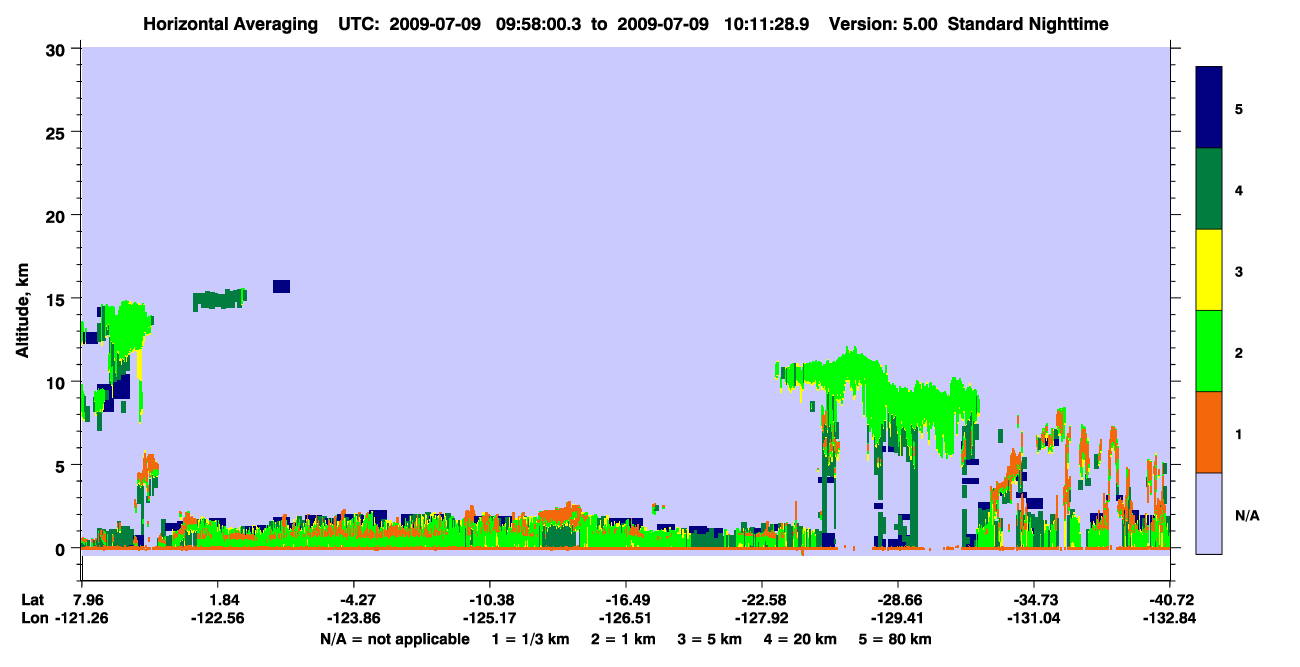This screenshot has height=667, width=1300.
Task: Click the '4 = 20 km' legend entry
Action: (x=802, y=639)
